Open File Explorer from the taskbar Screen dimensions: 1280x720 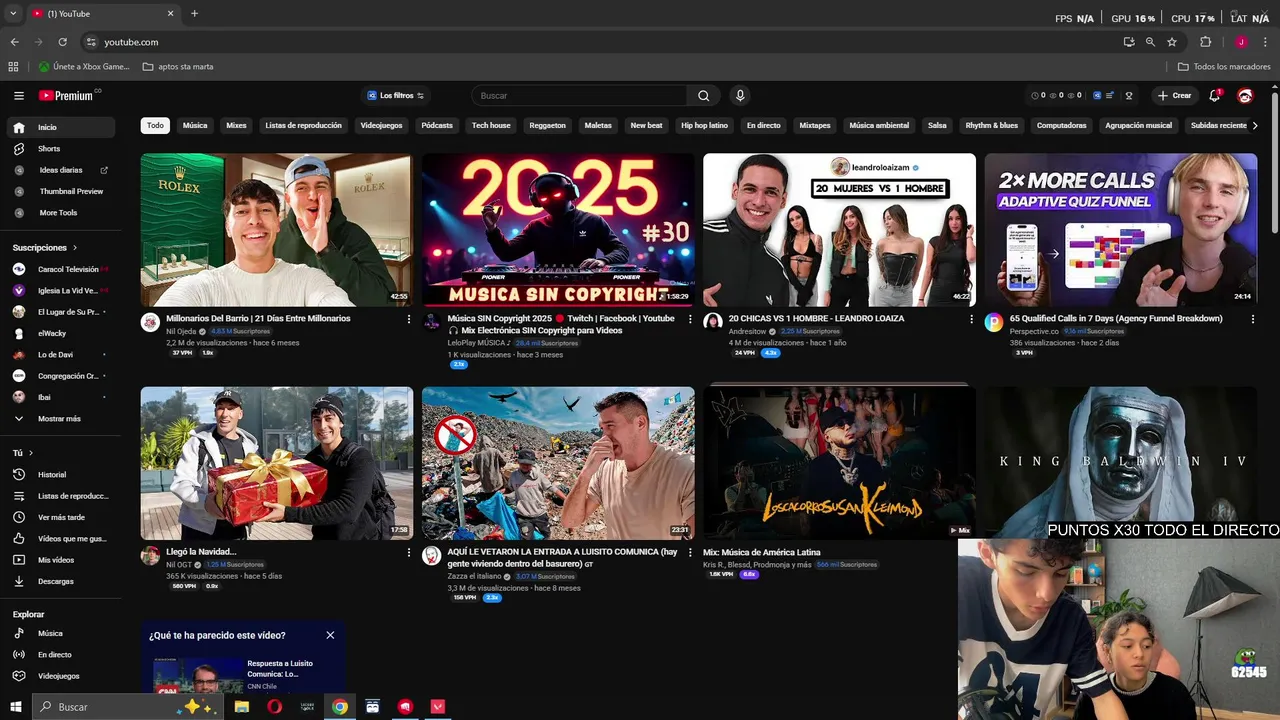242,707
